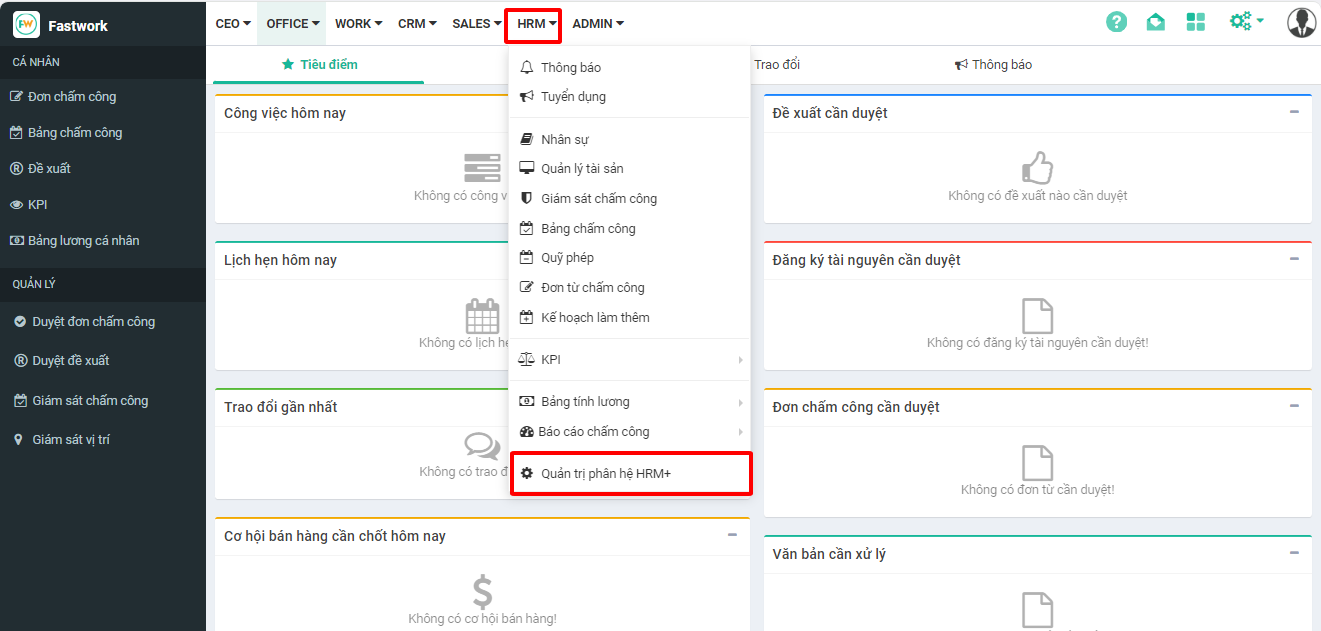Viewport: 1321px width, 631px height.
Task: Open Quản lý tài sản menu entry
Action: coord(582,169)
